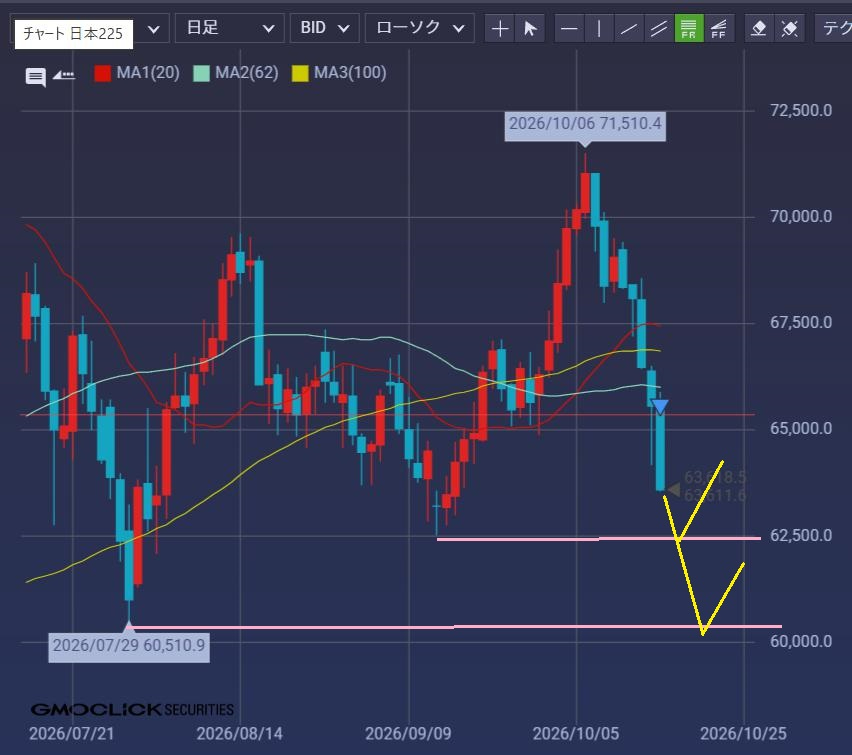This screenshot has width=852, height=755.
Task: Click the 70,000.0 price axis label
Action: click(x=801, y=217)
